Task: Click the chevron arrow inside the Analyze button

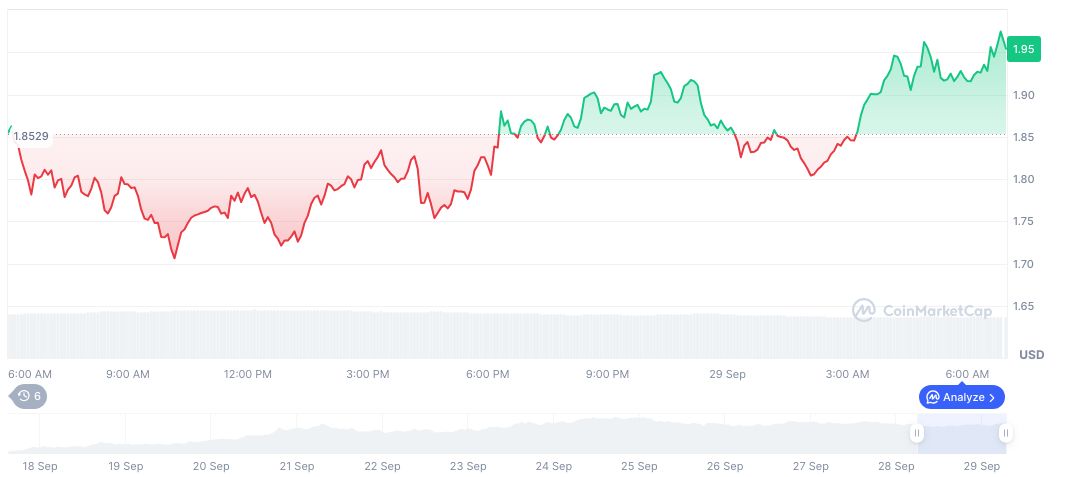Action: pyautogui.click(x=992, y=397)
